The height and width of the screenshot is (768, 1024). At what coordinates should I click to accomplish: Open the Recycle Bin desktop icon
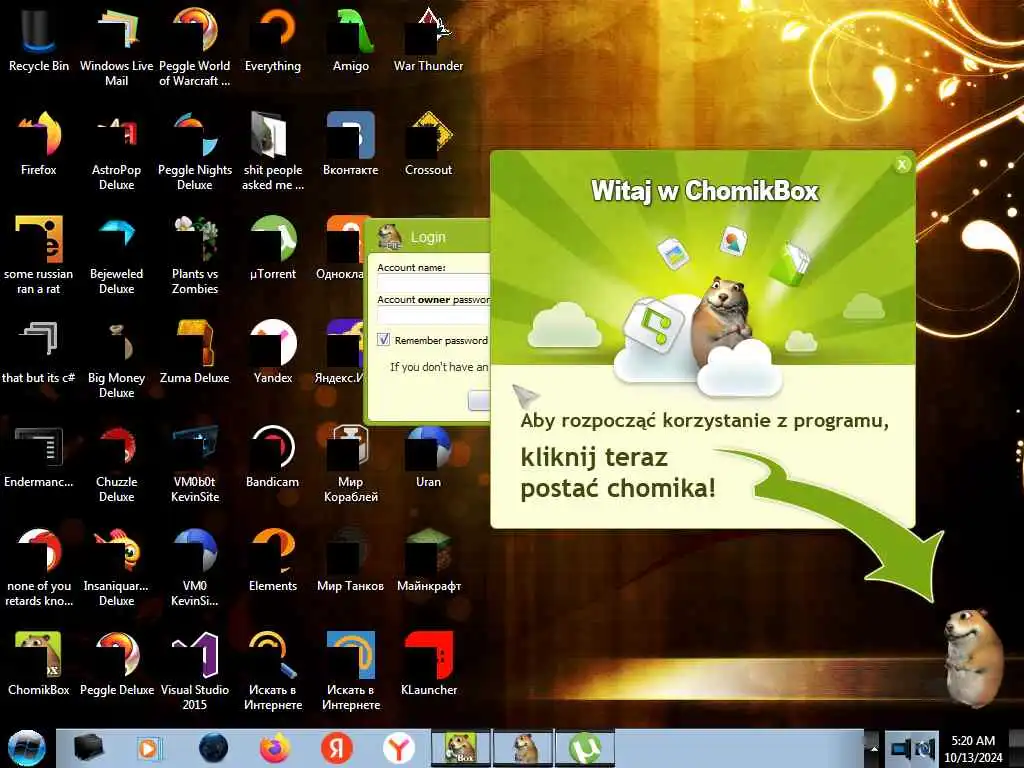pyautogui.click(x=39, y=39)
